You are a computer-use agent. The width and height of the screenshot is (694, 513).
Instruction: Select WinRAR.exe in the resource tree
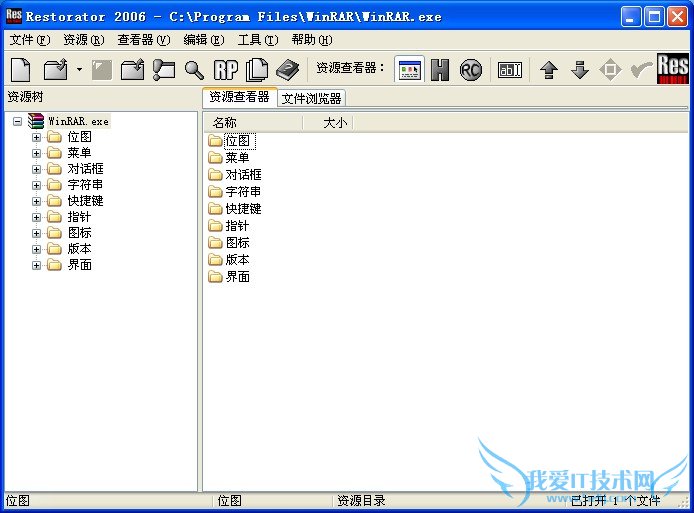pyautogui.click(x=78, y=121)
